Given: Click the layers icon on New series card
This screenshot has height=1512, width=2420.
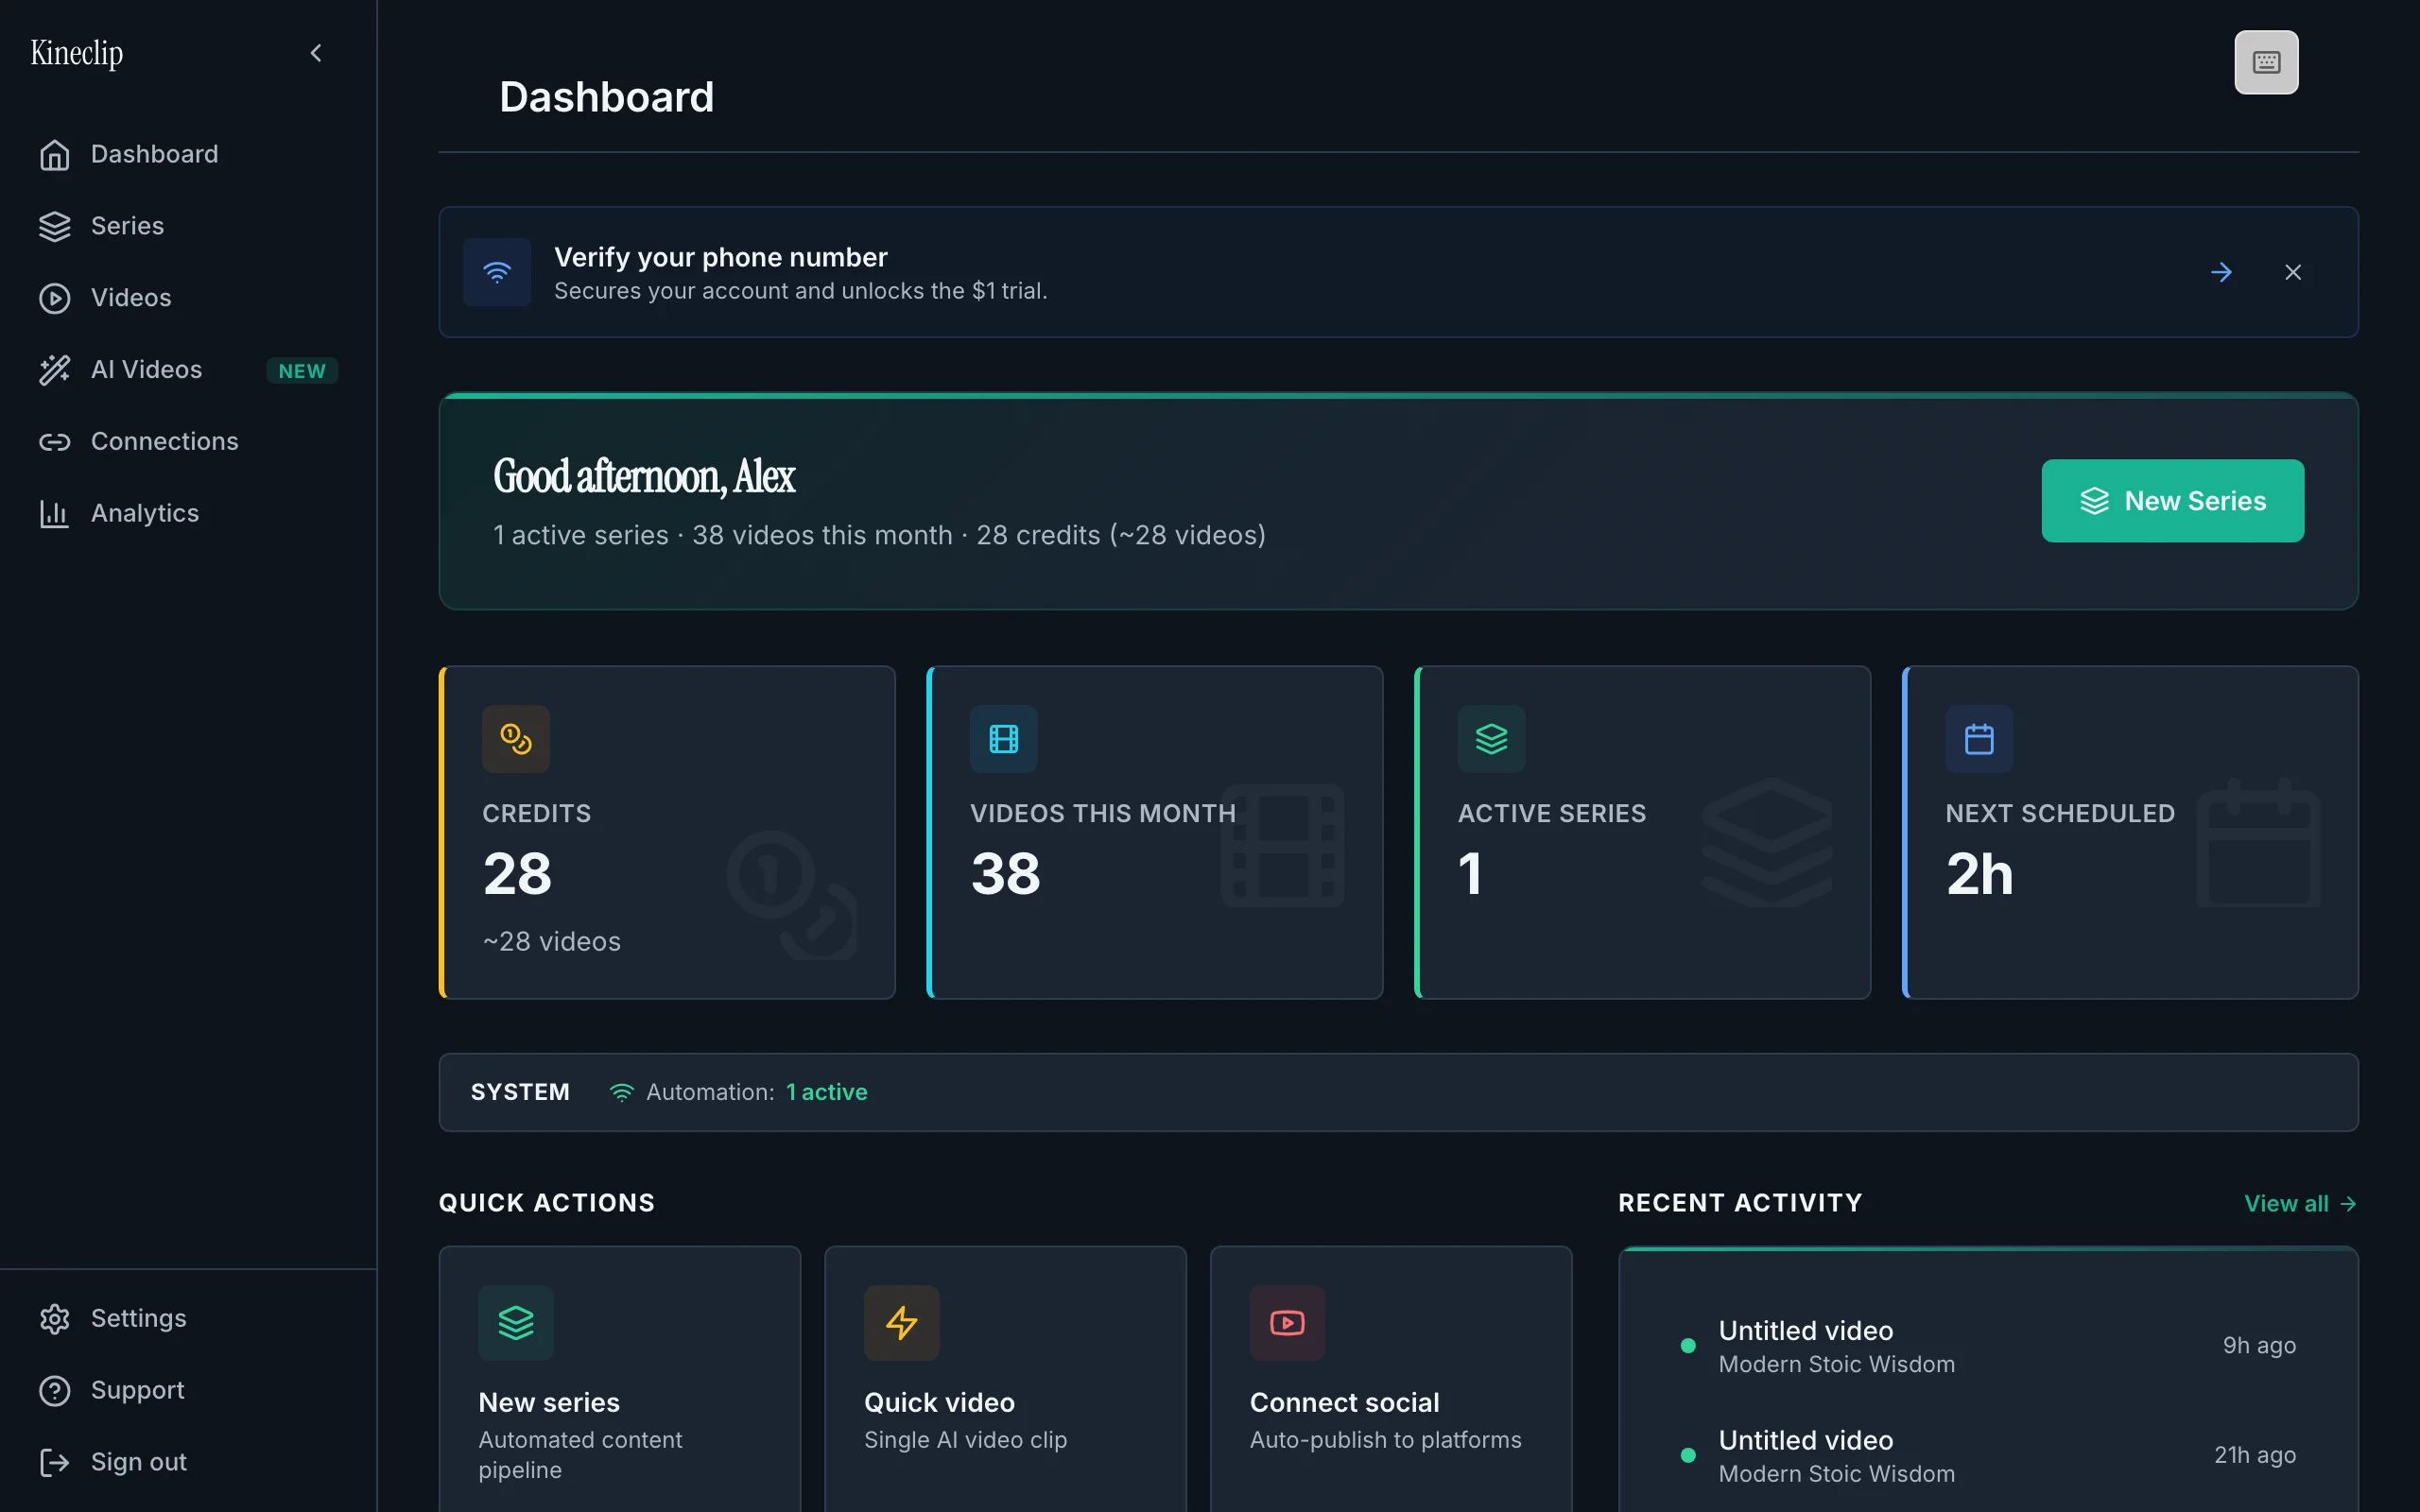Looking at the screenshot, I should click(516, 1323).
